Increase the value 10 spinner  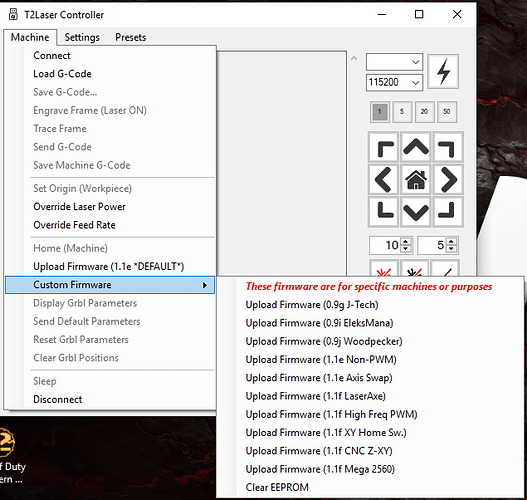pos(406,242)
